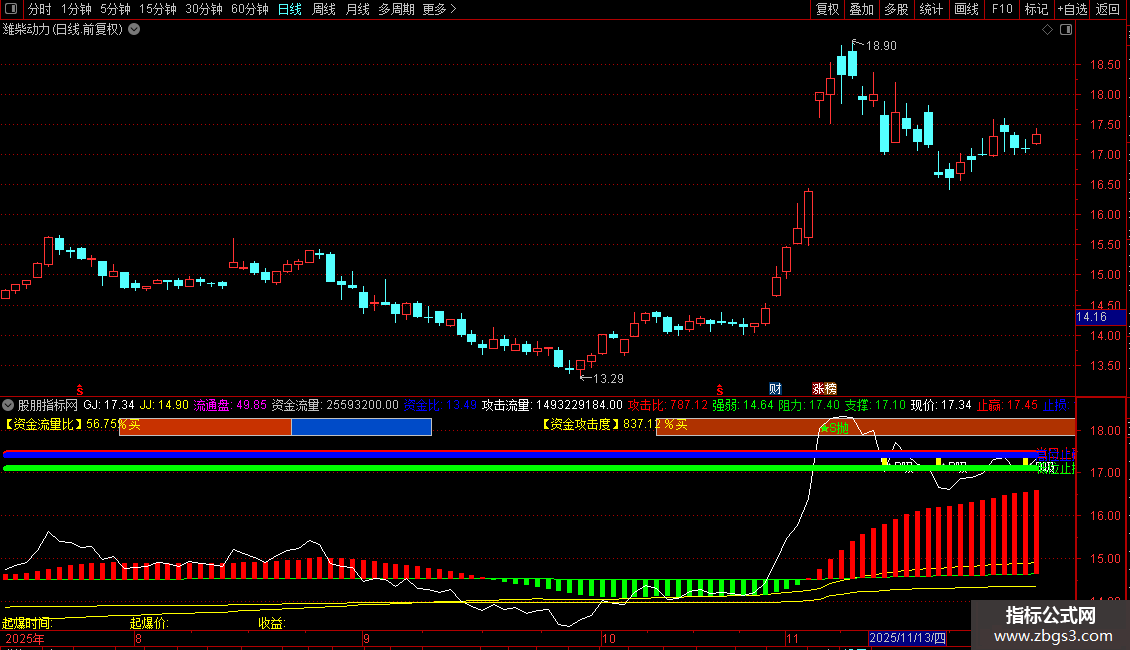Click the $ marker near late October
Viewport: 1130px width, 650px height.
click(719, 390)
